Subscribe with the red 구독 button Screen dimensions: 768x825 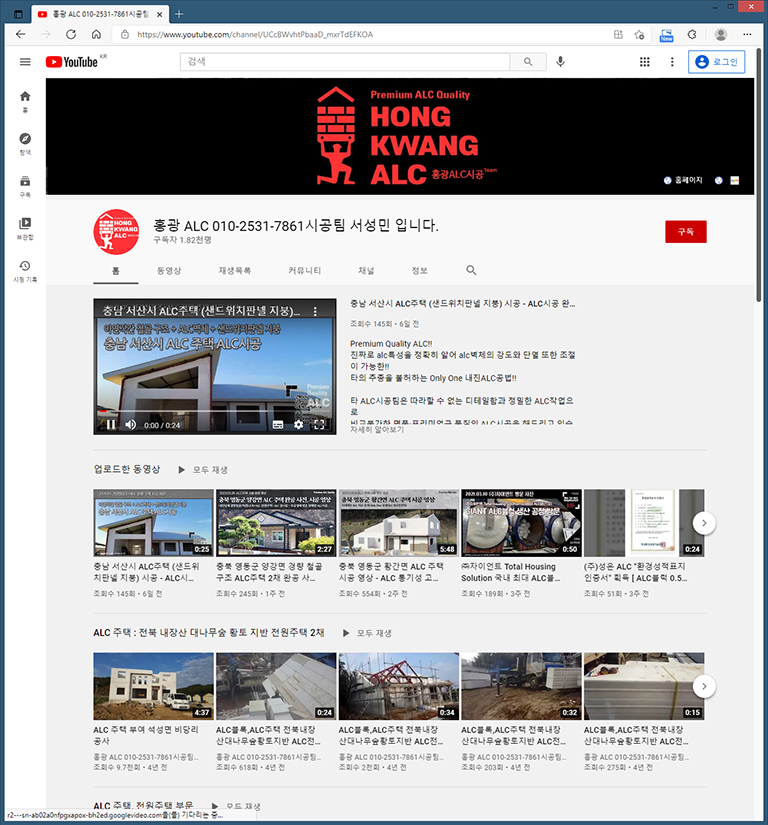685,232
